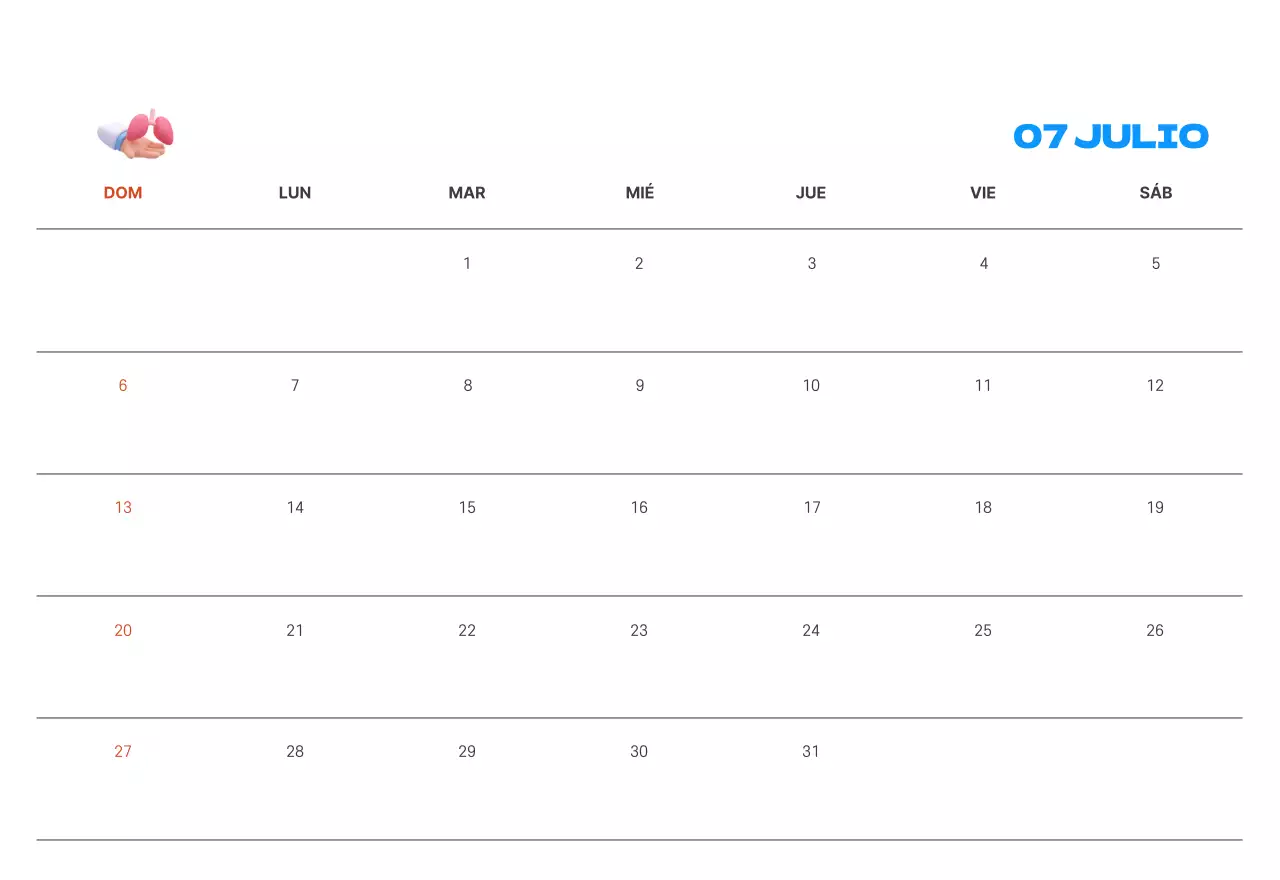Choose Sunday the 27th
Image resolution: width=1280 pixels, height=880 pixels.
pyautogui.click(x=123, y=752)
